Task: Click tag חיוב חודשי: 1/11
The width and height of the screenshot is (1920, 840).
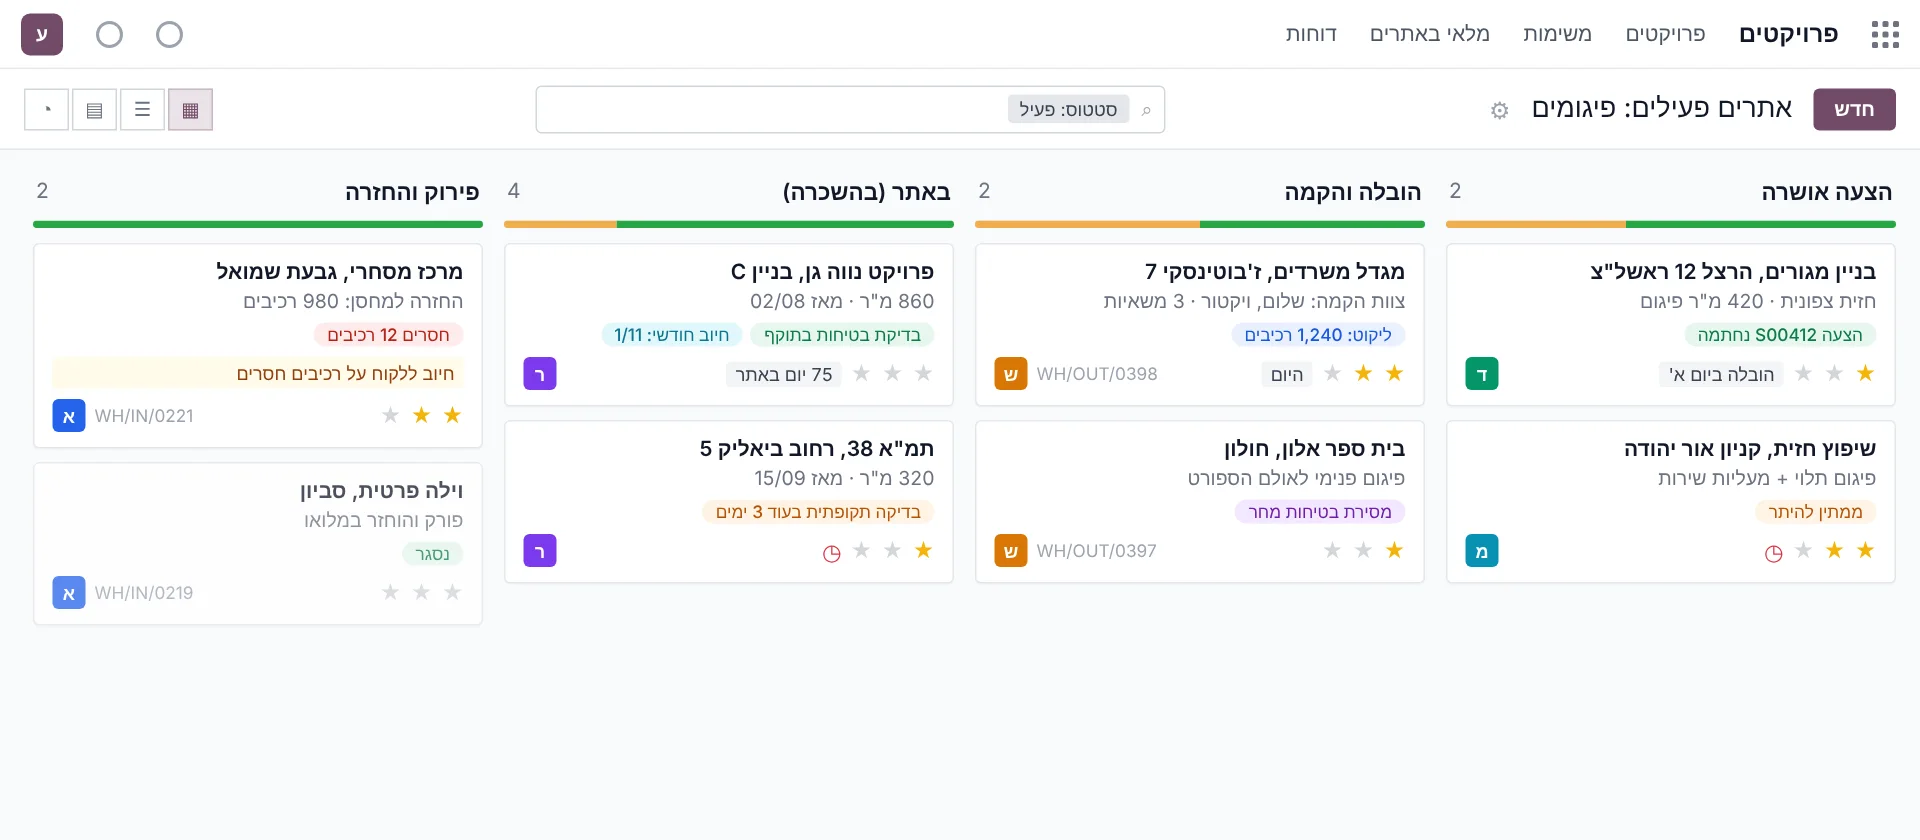Action: pos(672,335)
